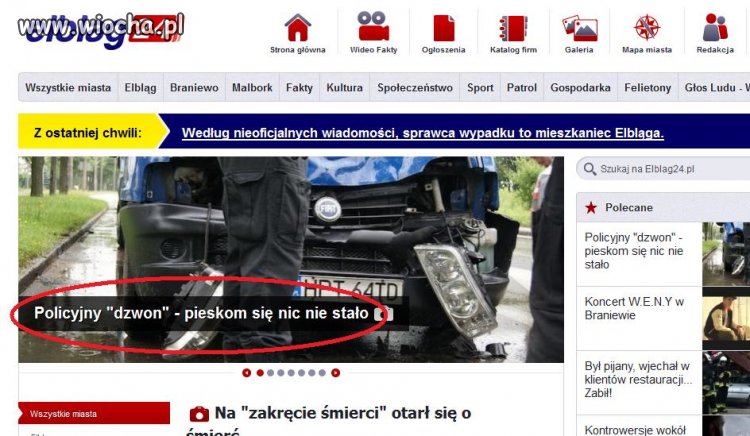Image resolution: width=750 pixels, height=436 pixels.
Task: Click the Polecane star icon
Action: tap(591, 207)
